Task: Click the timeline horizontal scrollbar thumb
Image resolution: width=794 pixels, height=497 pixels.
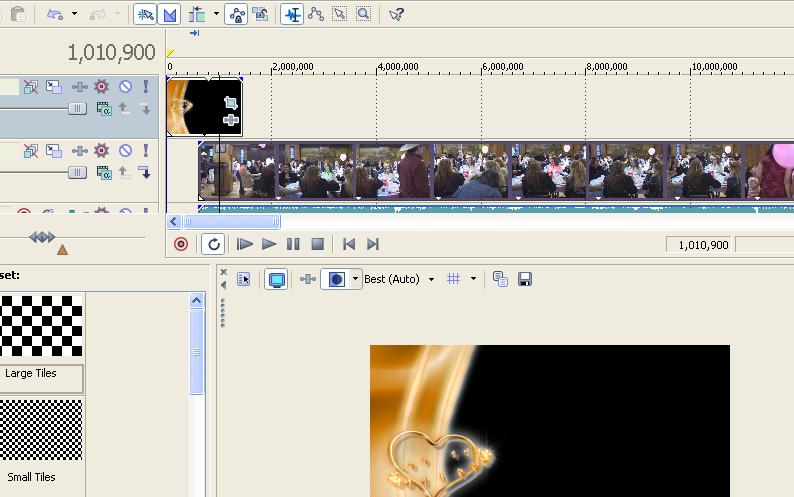Action: [231, 221]
